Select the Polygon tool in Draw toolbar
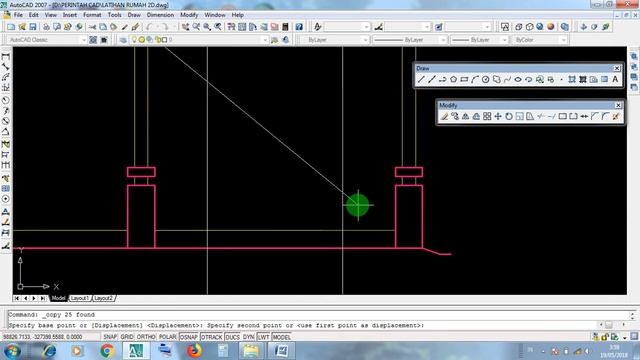This screenshot has width=640, height=360. (453, 80)
